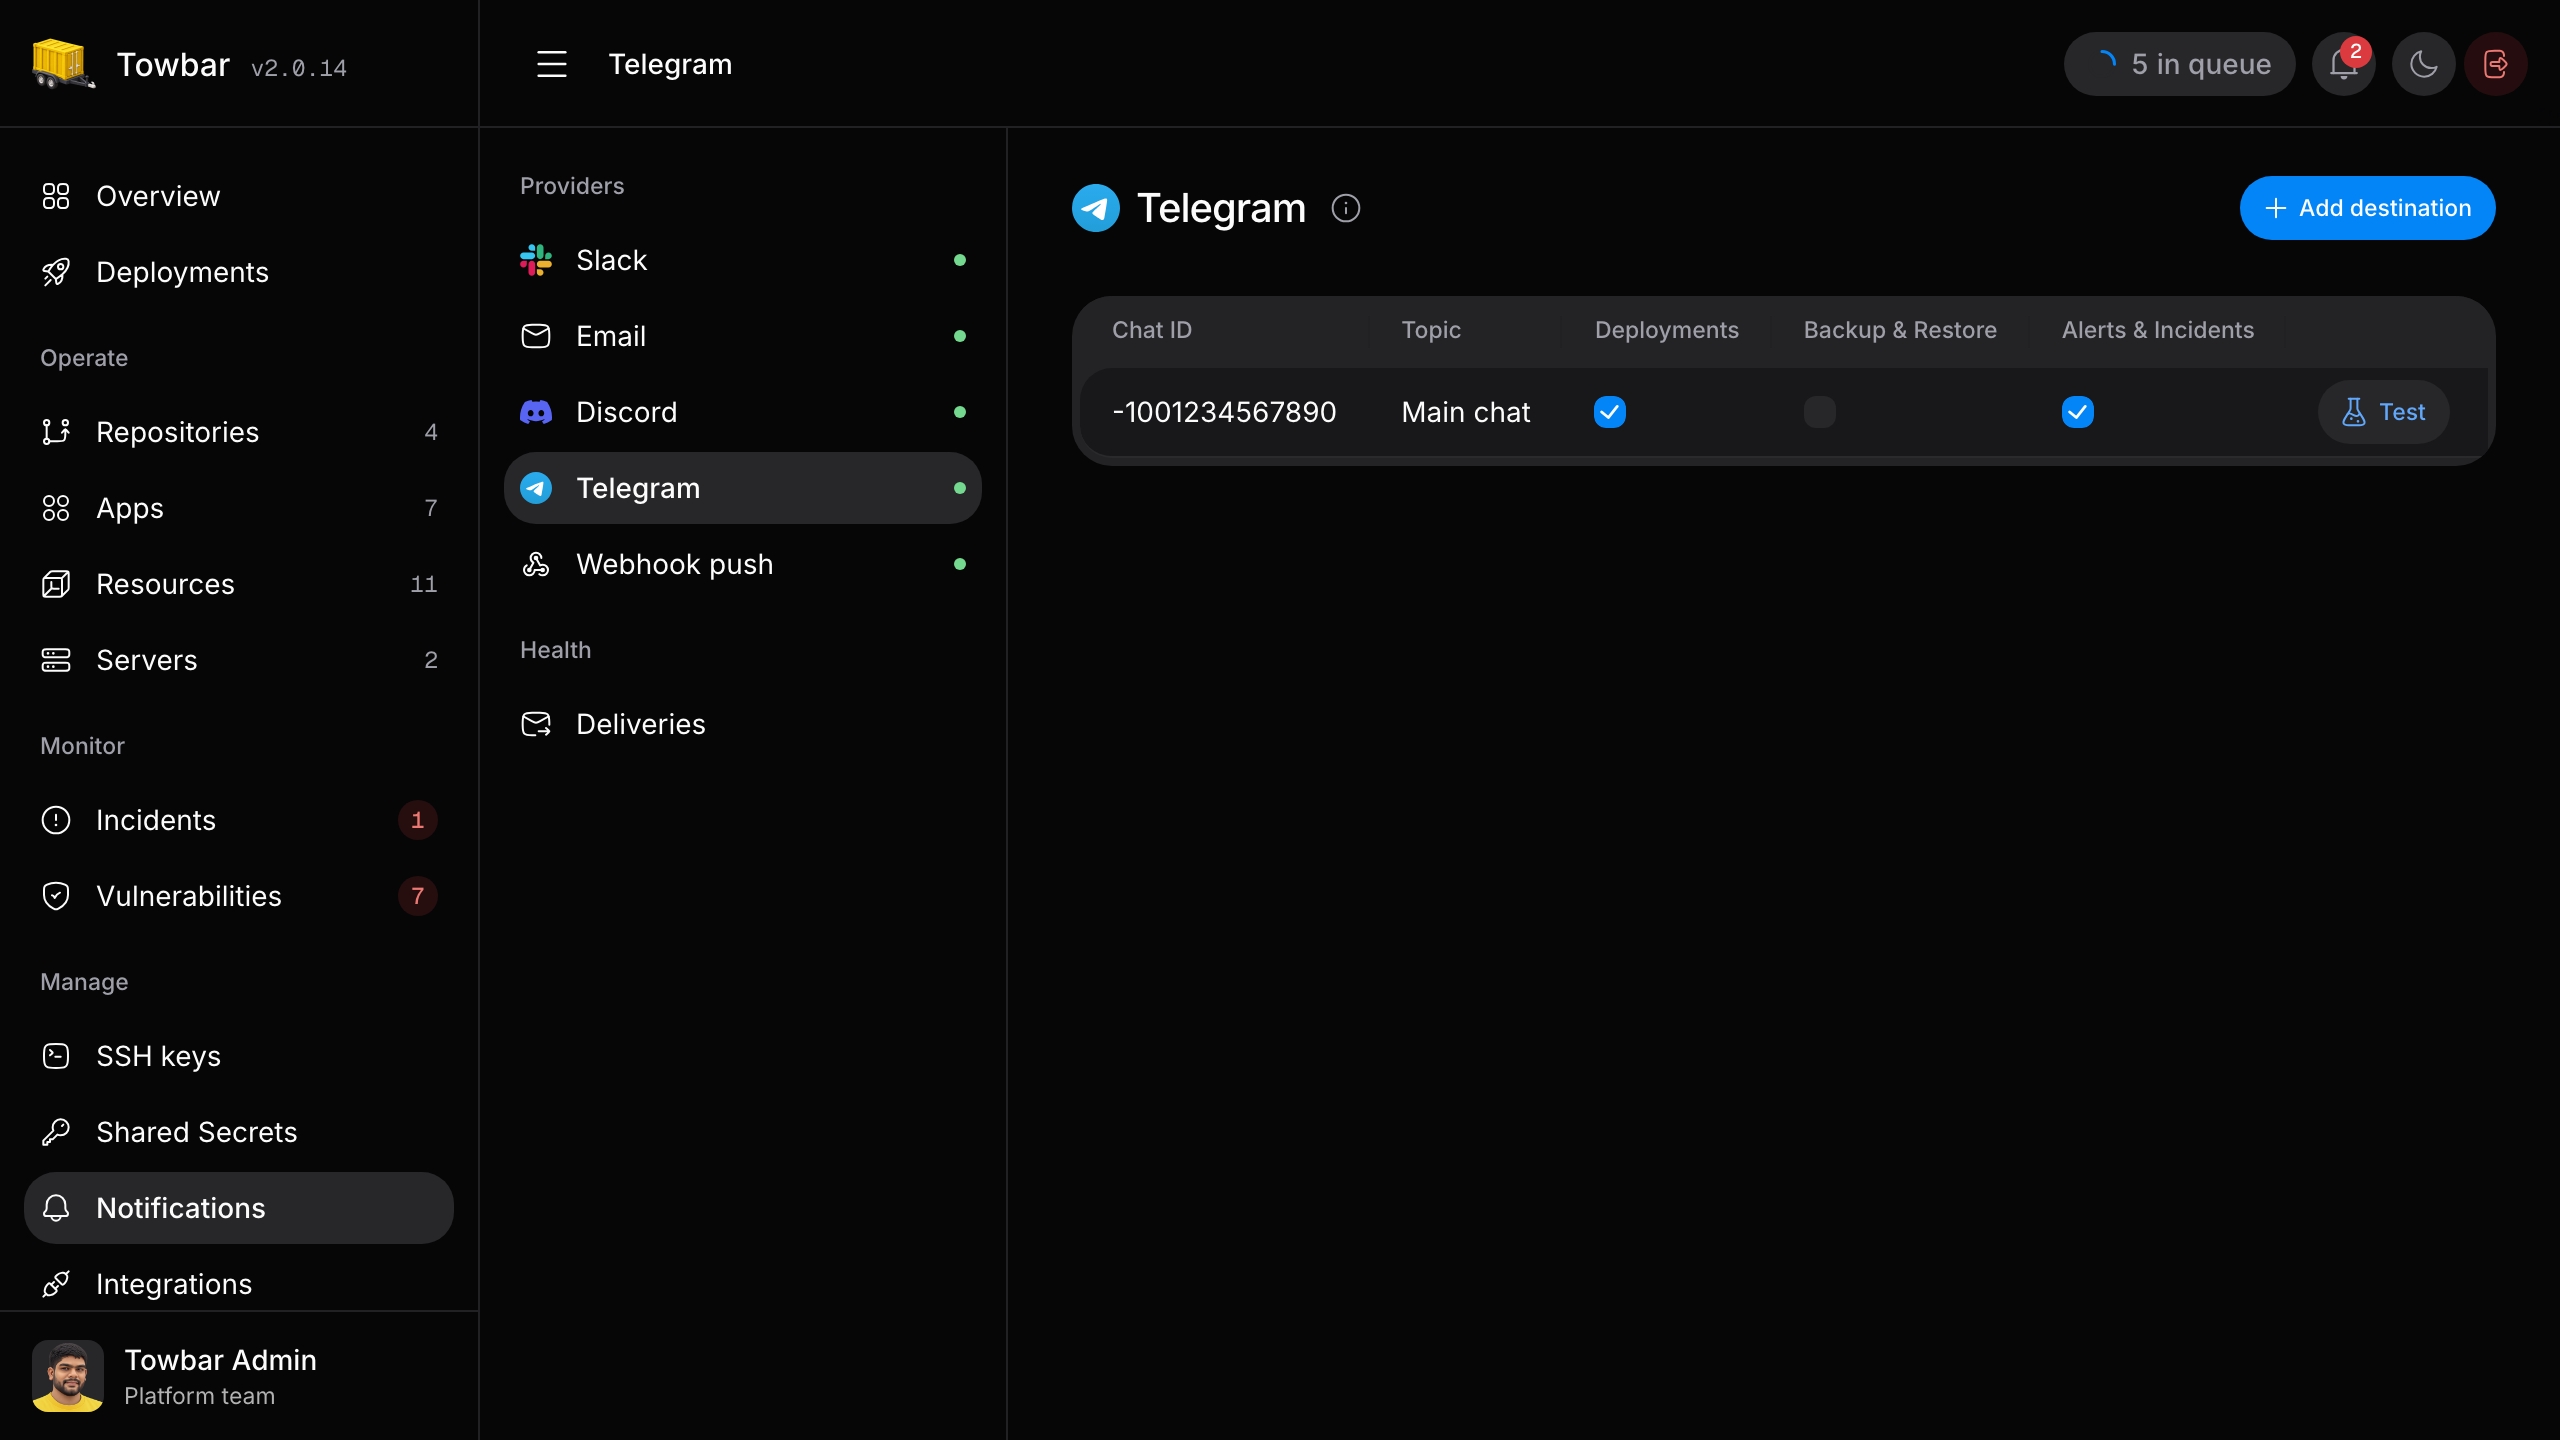Select Notifications in sidebar
Image resolution: width=2560 pixels, height=1440 pixels.
pyautogui.click(x=238, y=1208)
